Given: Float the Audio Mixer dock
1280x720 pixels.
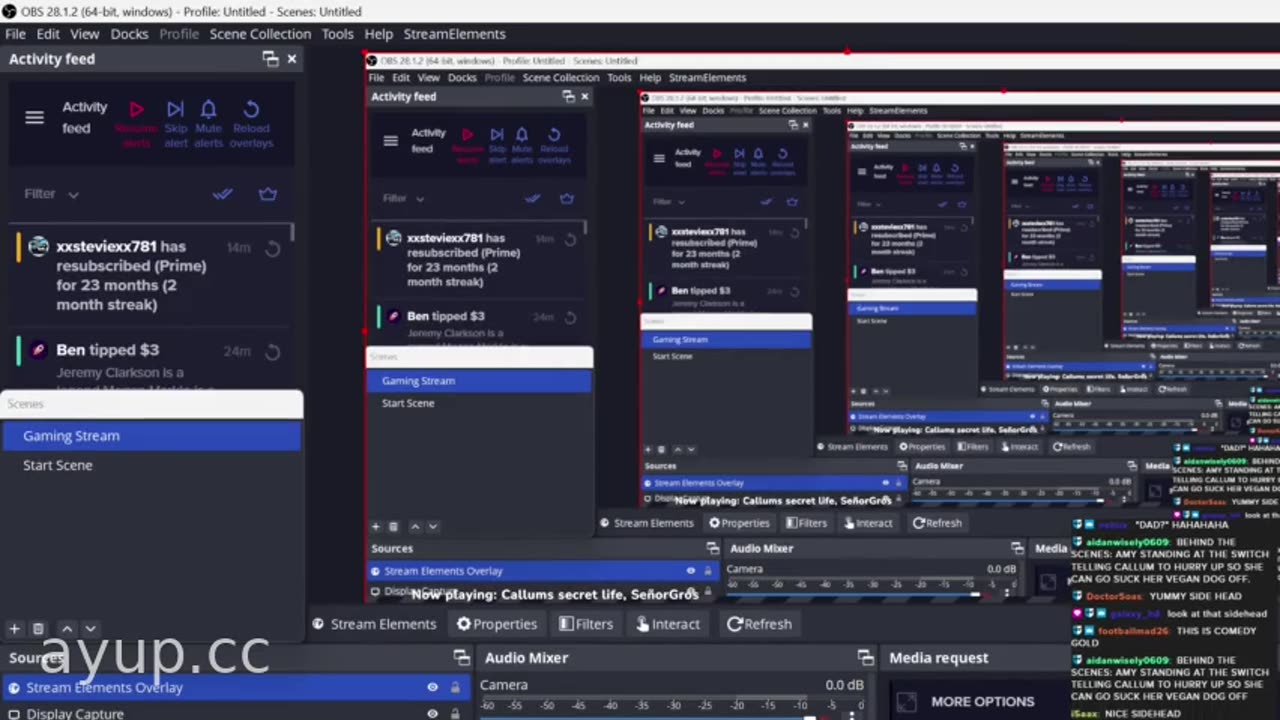Looking at the screenshot, I should point(865,658).
